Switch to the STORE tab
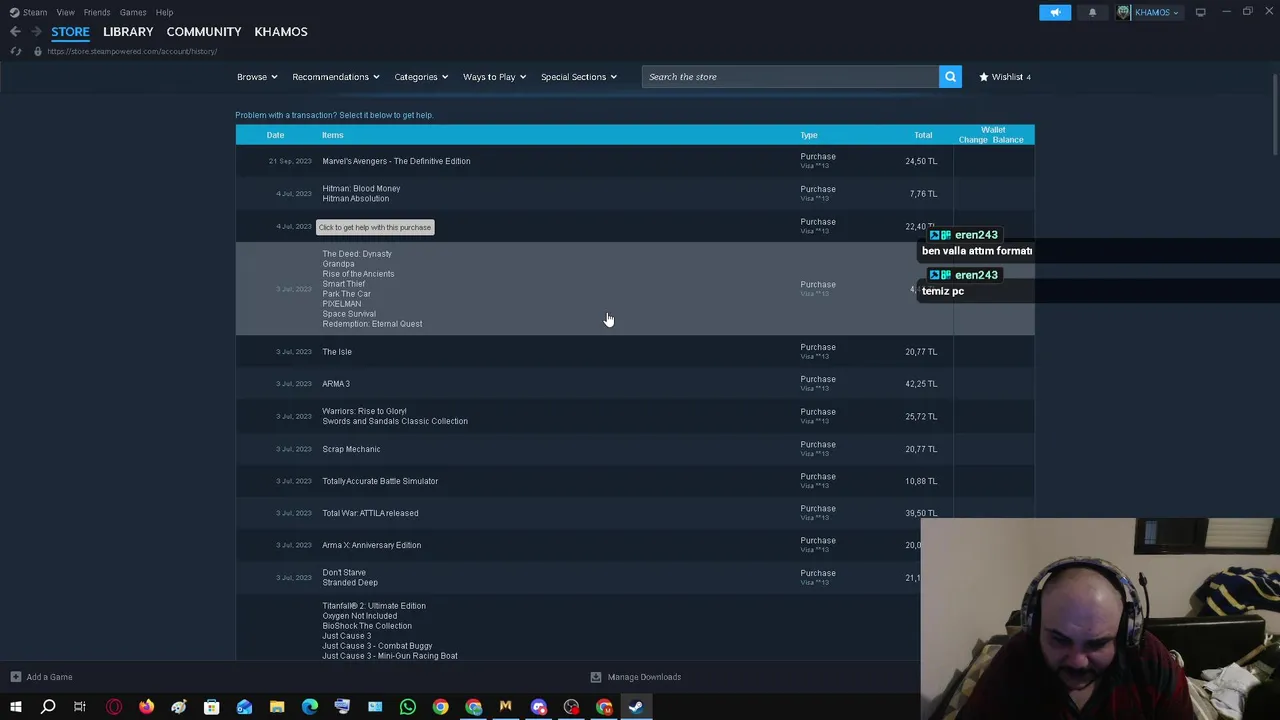The height and width of the screenshot is (720, 1280). [x=70, y=32]
